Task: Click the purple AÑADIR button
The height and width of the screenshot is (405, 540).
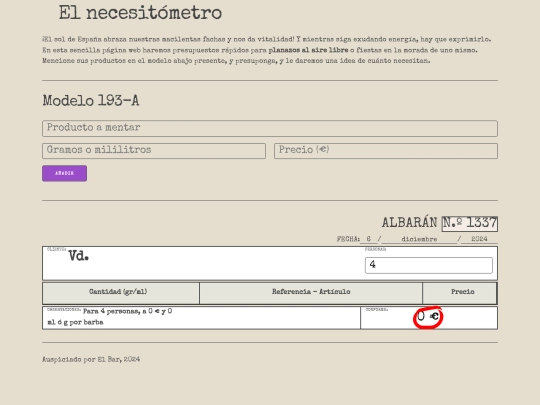Action: (64, 173)
